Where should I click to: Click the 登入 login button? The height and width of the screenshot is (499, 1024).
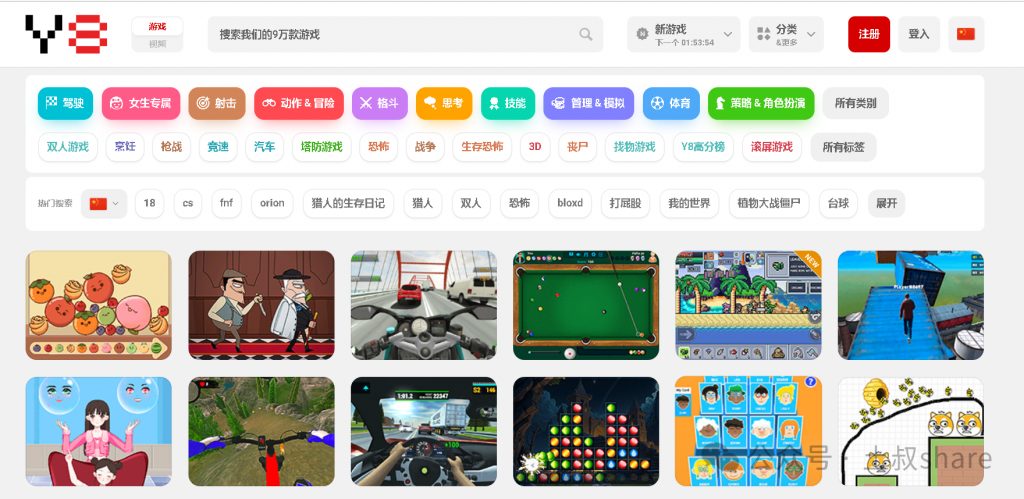click(918, 35)
